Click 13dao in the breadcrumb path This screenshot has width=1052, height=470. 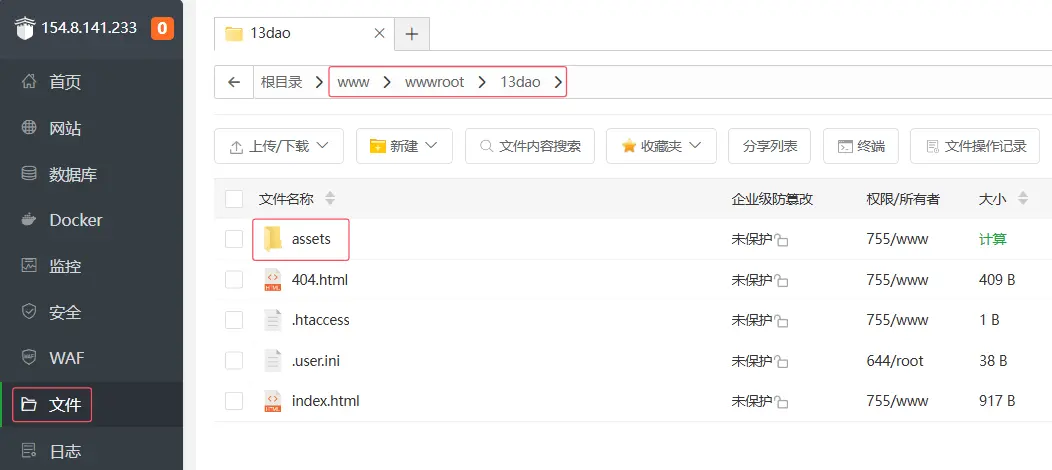click(x=520, y=82)
